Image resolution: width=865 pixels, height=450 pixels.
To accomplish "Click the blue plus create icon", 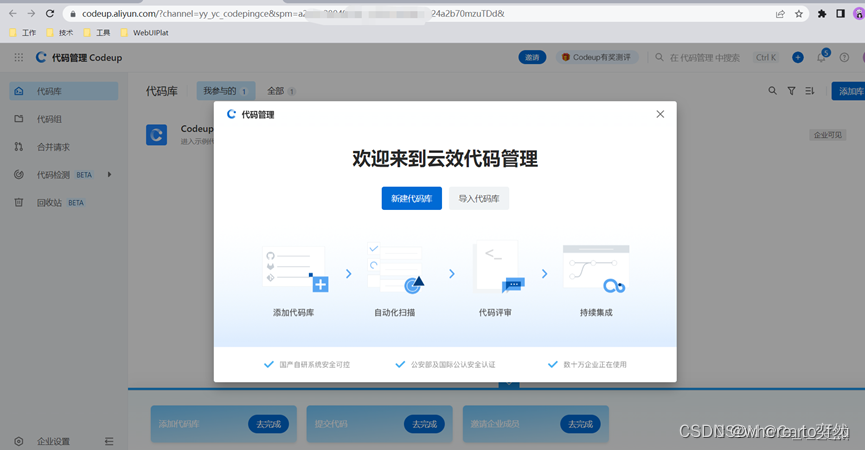I will pyautogui.click(x=798, y=57).
